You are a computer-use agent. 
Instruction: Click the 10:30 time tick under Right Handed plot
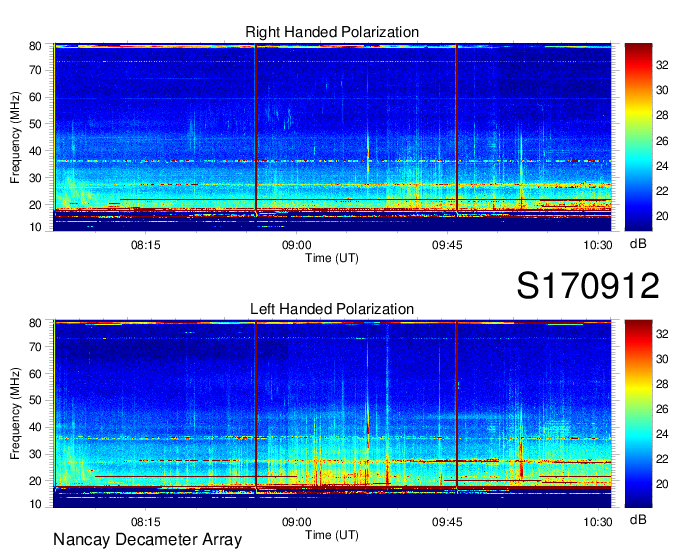coord(598,245)
